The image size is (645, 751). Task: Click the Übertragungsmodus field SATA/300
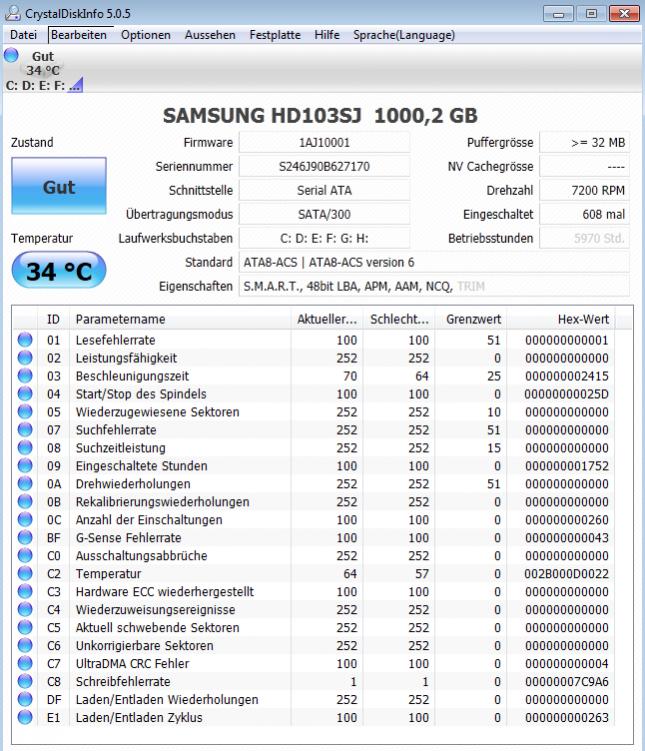click(324, 214)
